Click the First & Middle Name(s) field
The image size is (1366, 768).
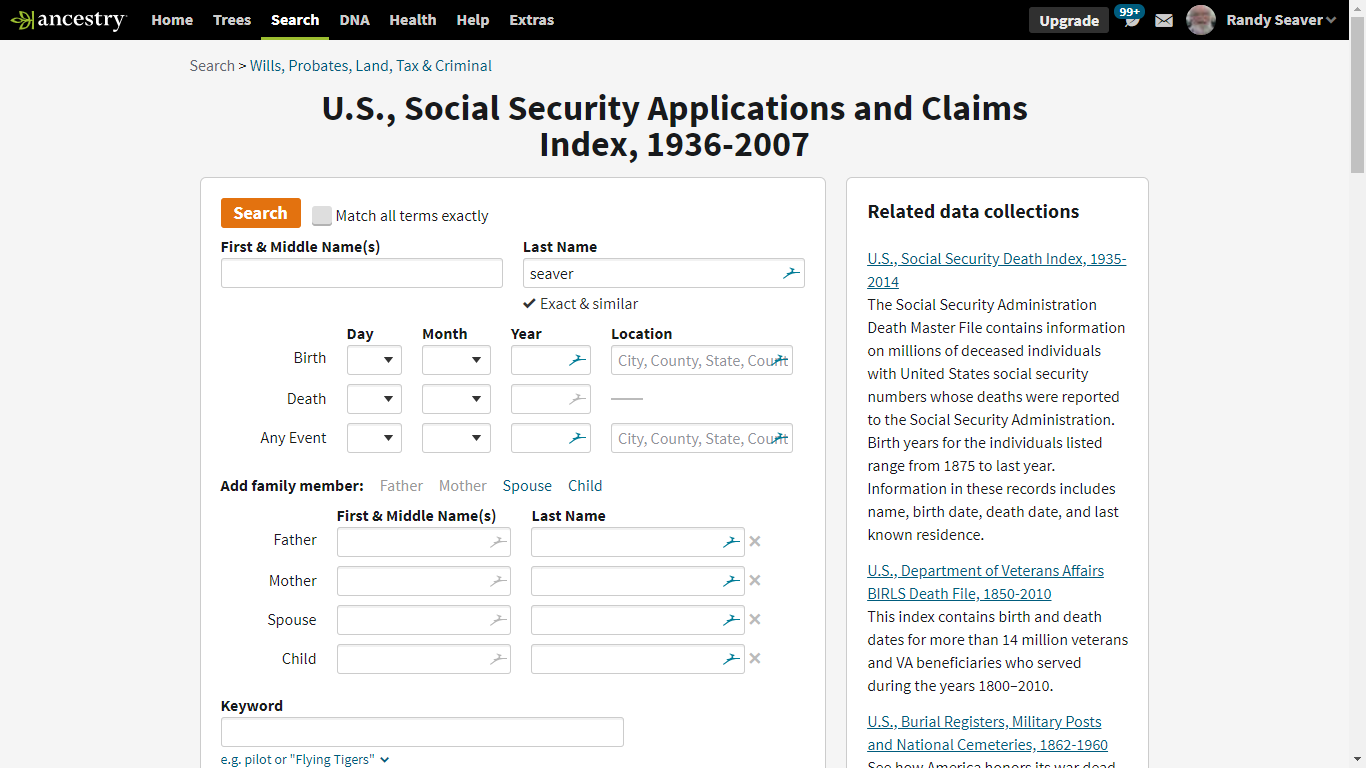point(362,273)
